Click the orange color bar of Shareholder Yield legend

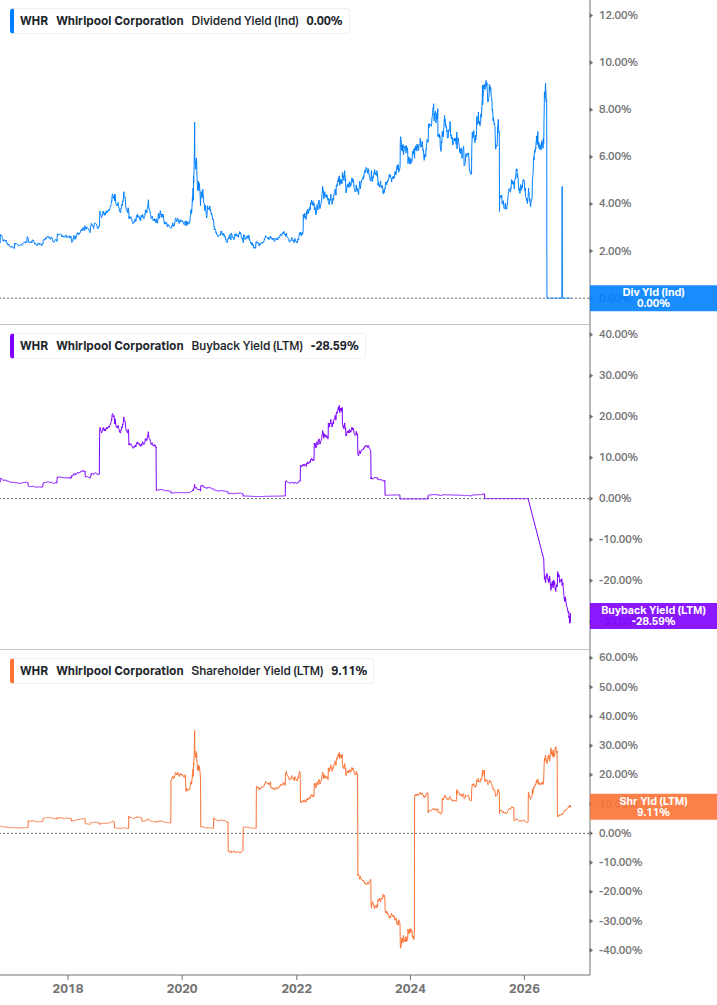[12, 670]
